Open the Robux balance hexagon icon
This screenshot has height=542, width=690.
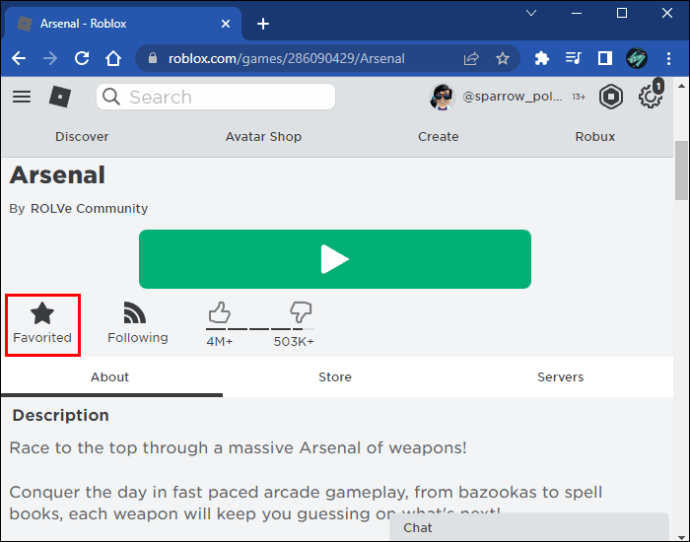[x=611, y=97]
